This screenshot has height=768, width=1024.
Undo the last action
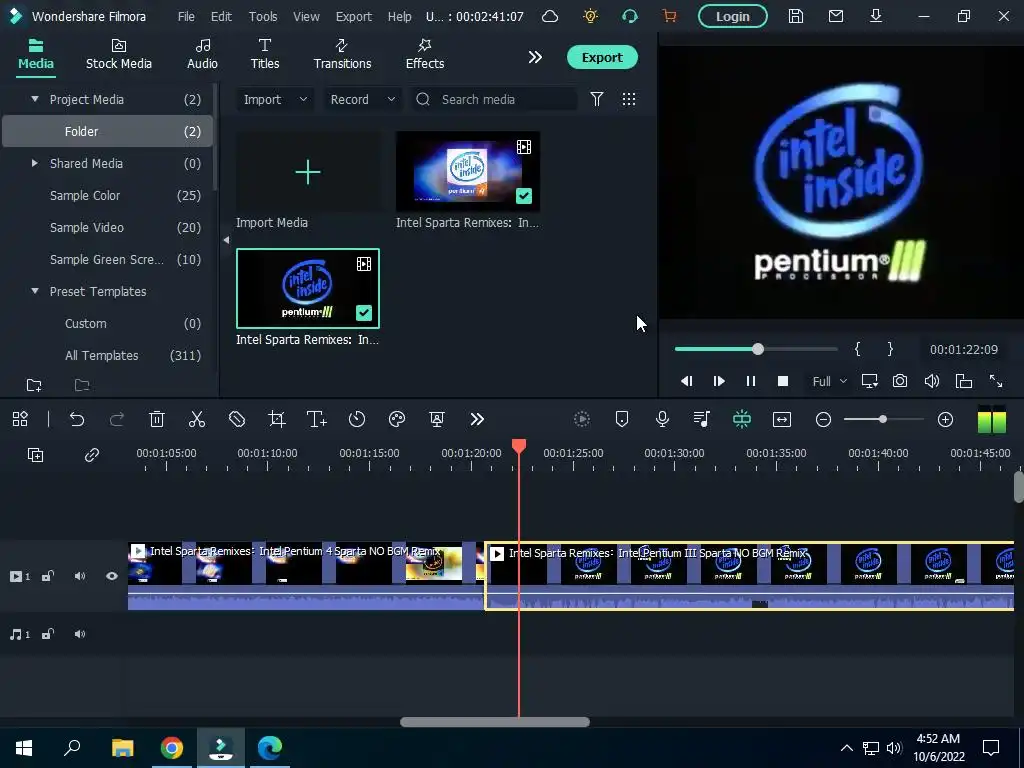(77, 419)
